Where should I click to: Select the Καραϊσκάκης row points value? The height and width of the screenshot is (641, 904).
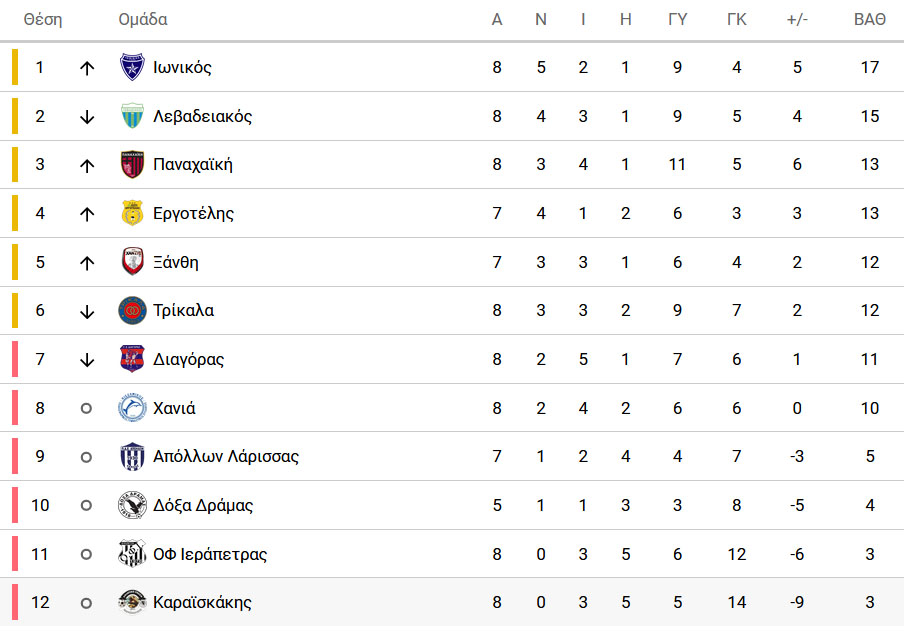point(870,602)
